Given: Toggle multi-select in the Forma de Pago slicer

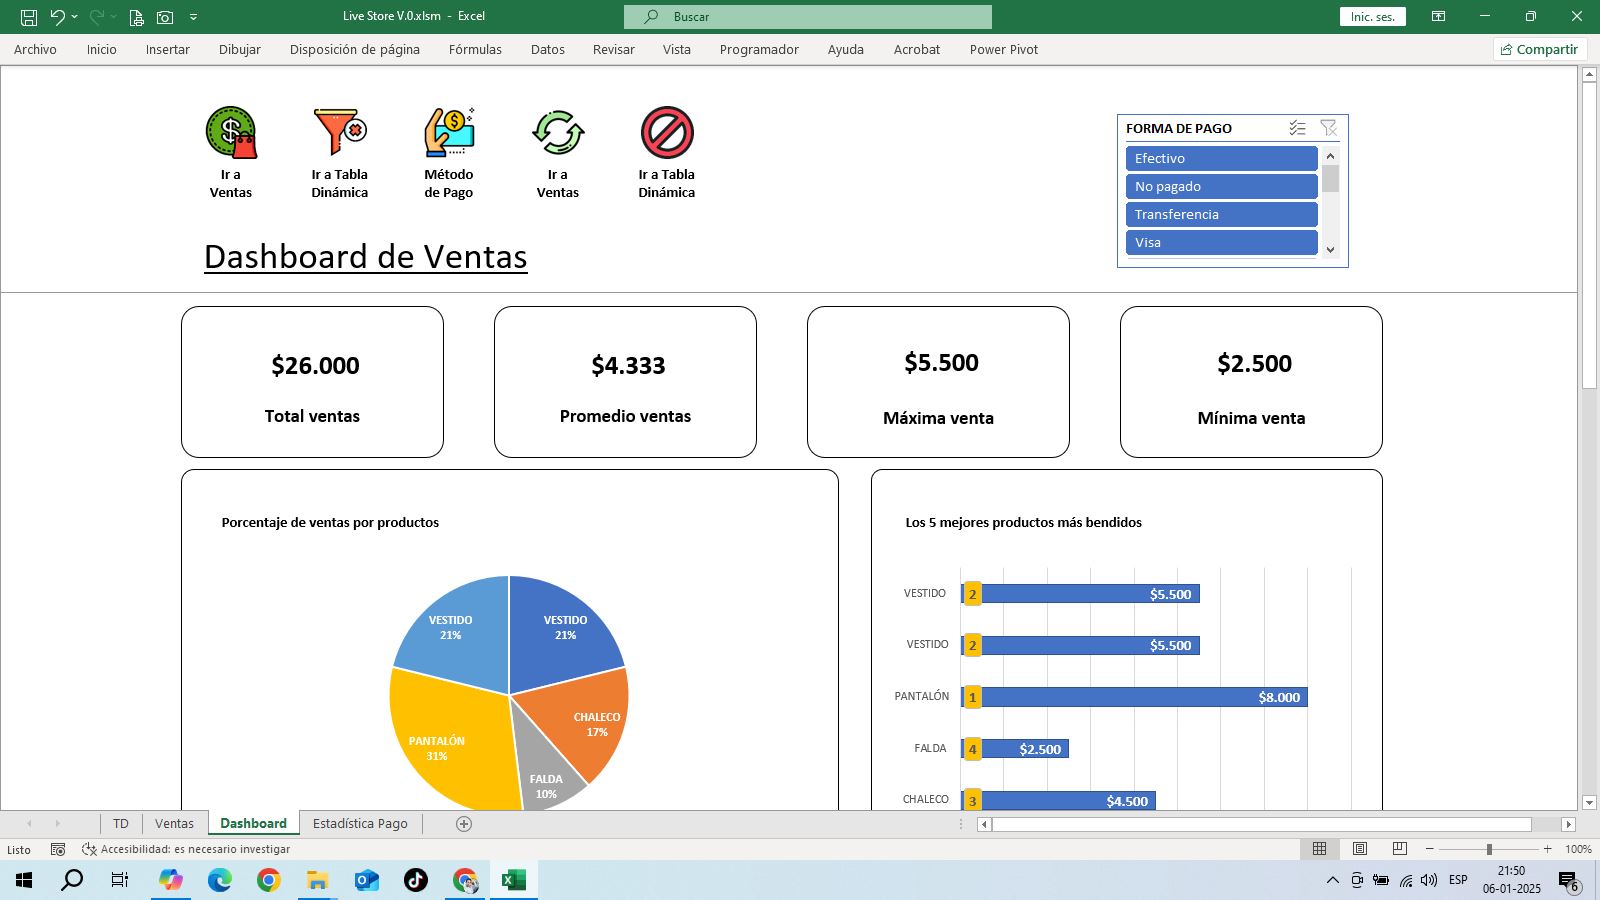Looking at the screenshot, I should coord(1297,128).
